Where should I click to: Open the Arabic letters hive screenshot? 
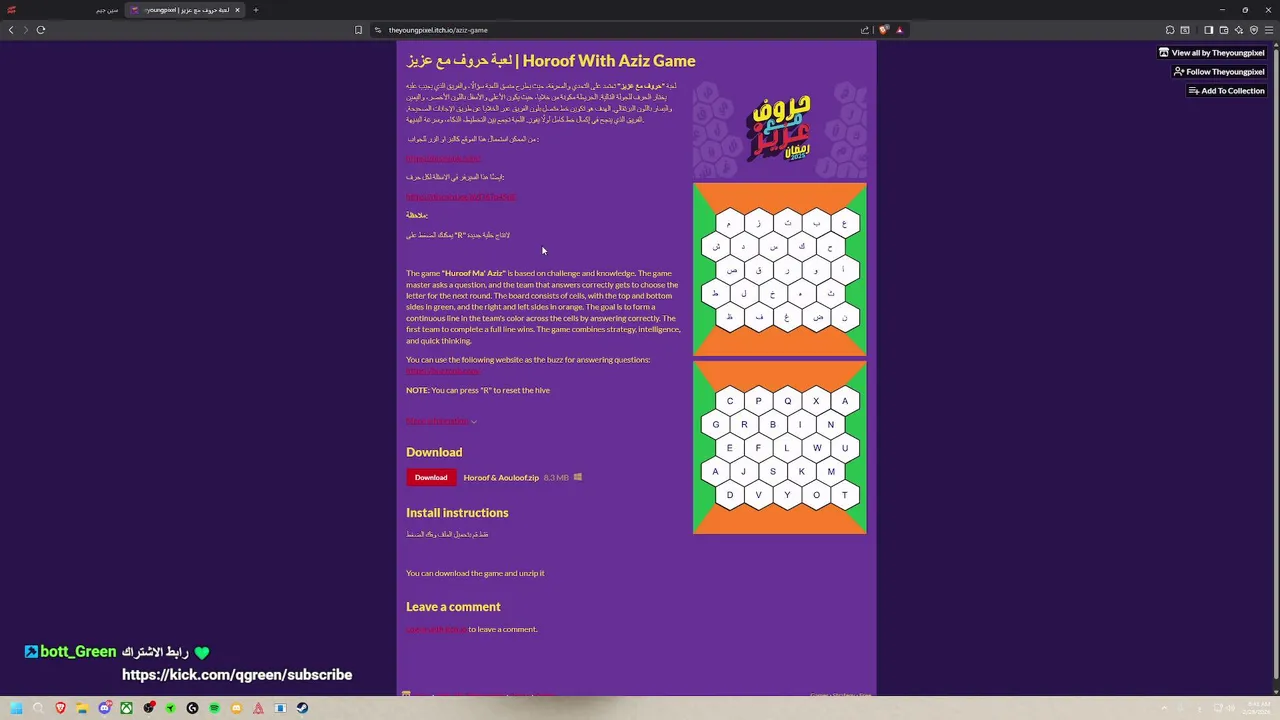780,269
